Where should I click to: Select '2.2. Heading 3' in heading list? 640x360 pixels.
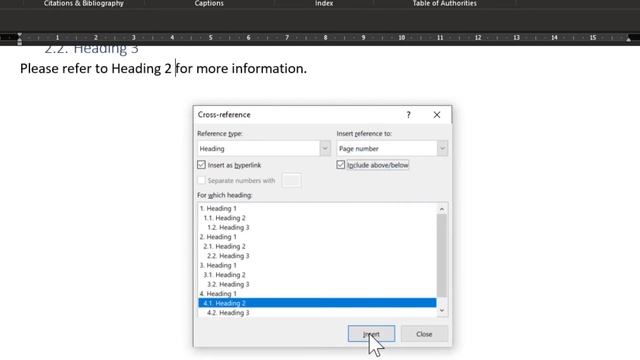point(317,256)
